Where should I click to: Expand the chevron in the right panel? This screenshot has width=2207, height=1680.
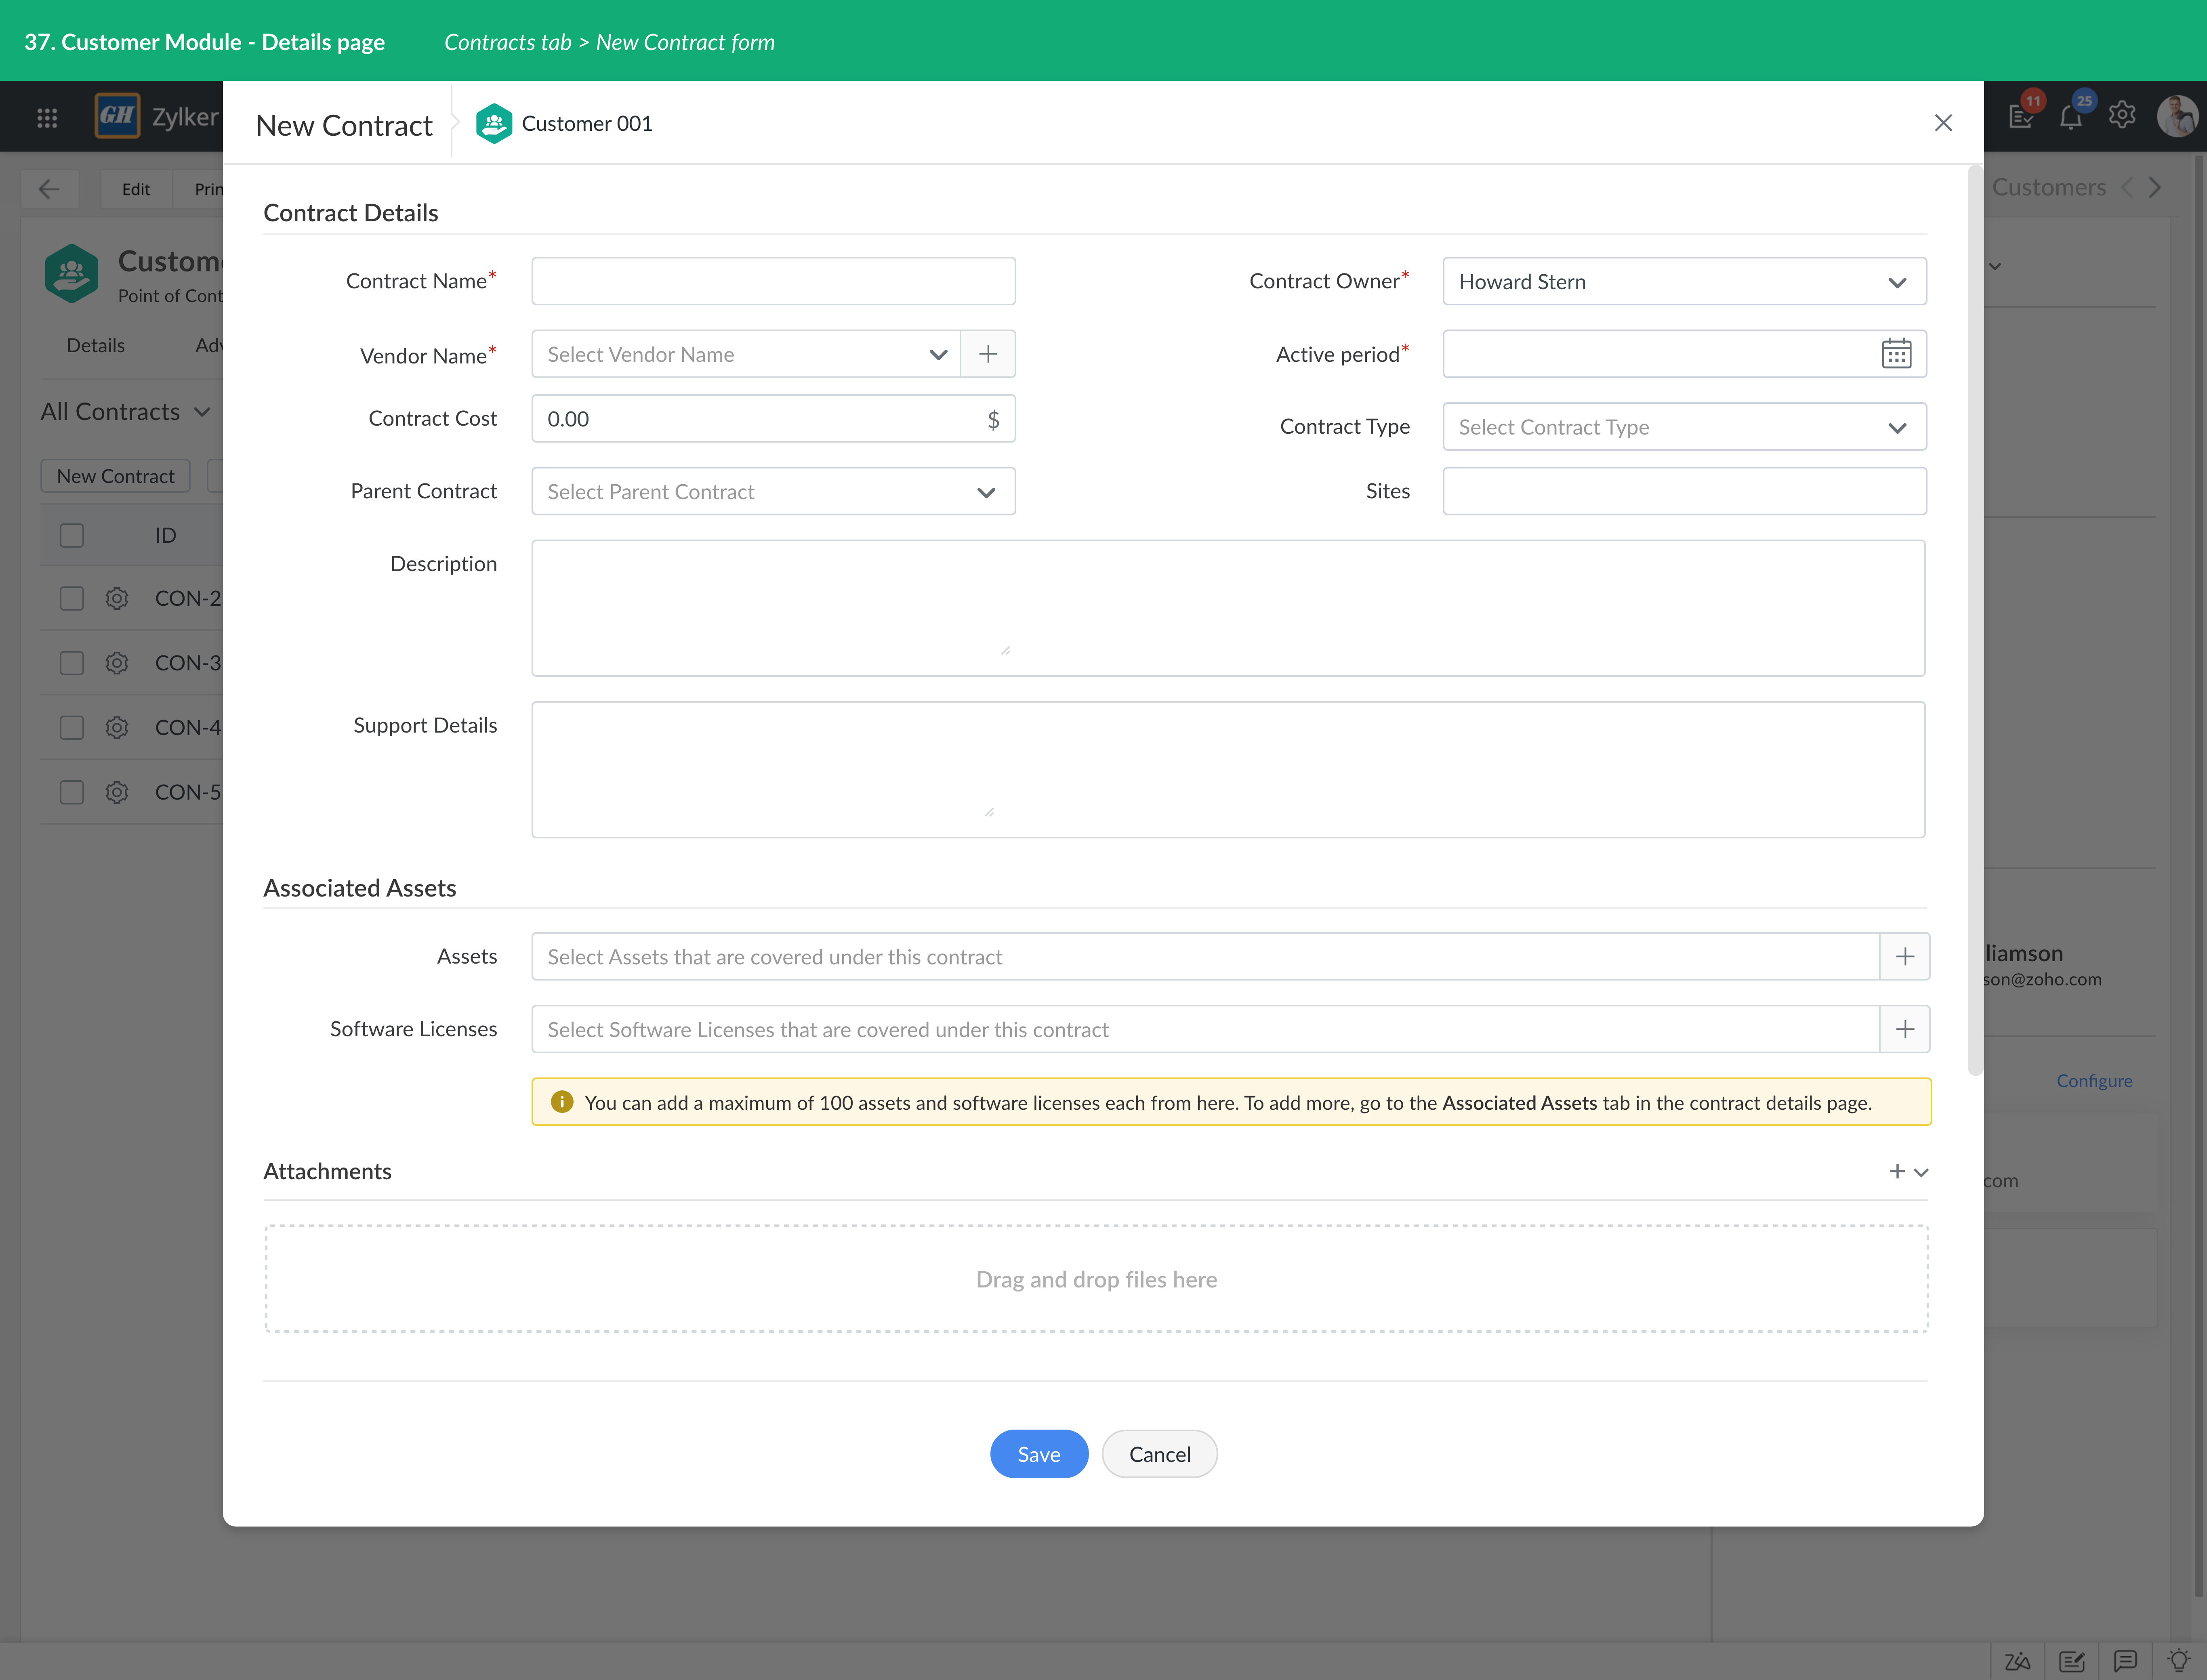pyautogui.click(x=1995, y=266)
